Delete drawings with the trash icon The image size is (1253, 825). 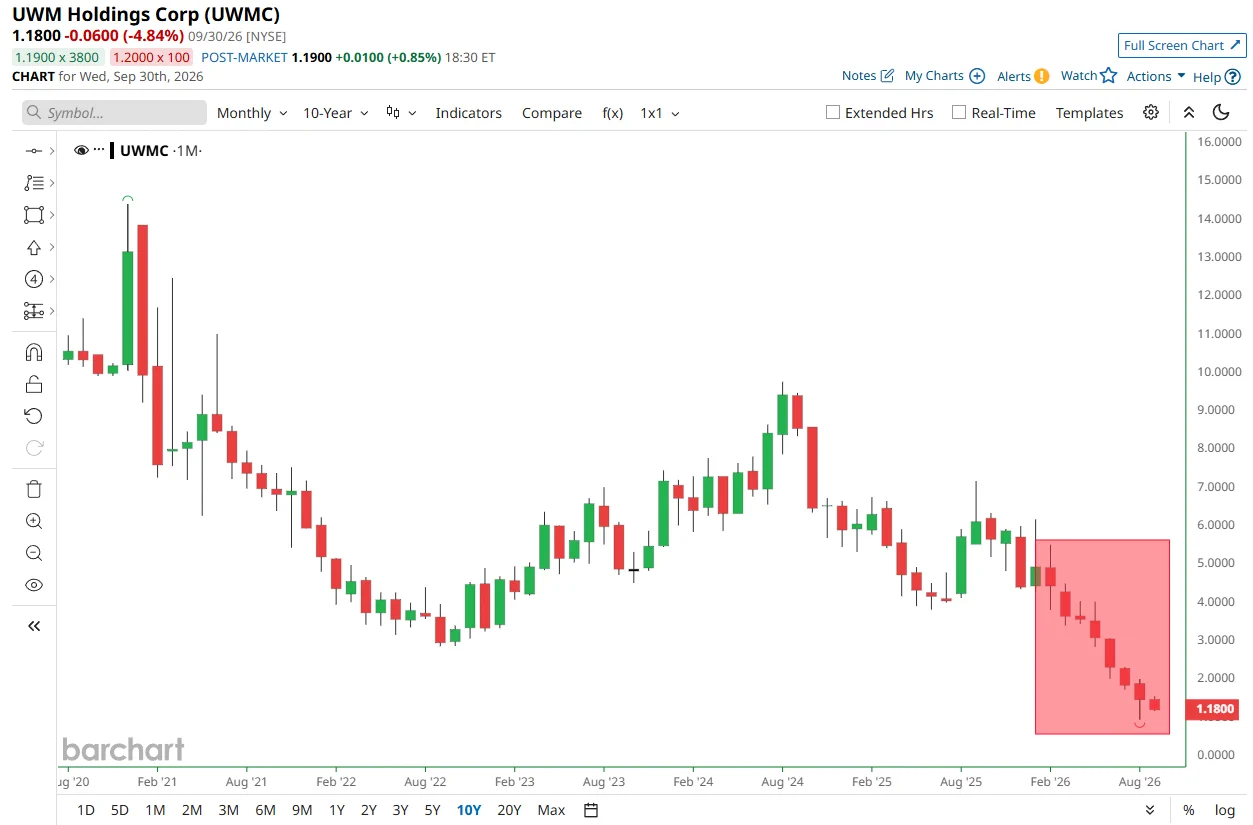[34, 489]
